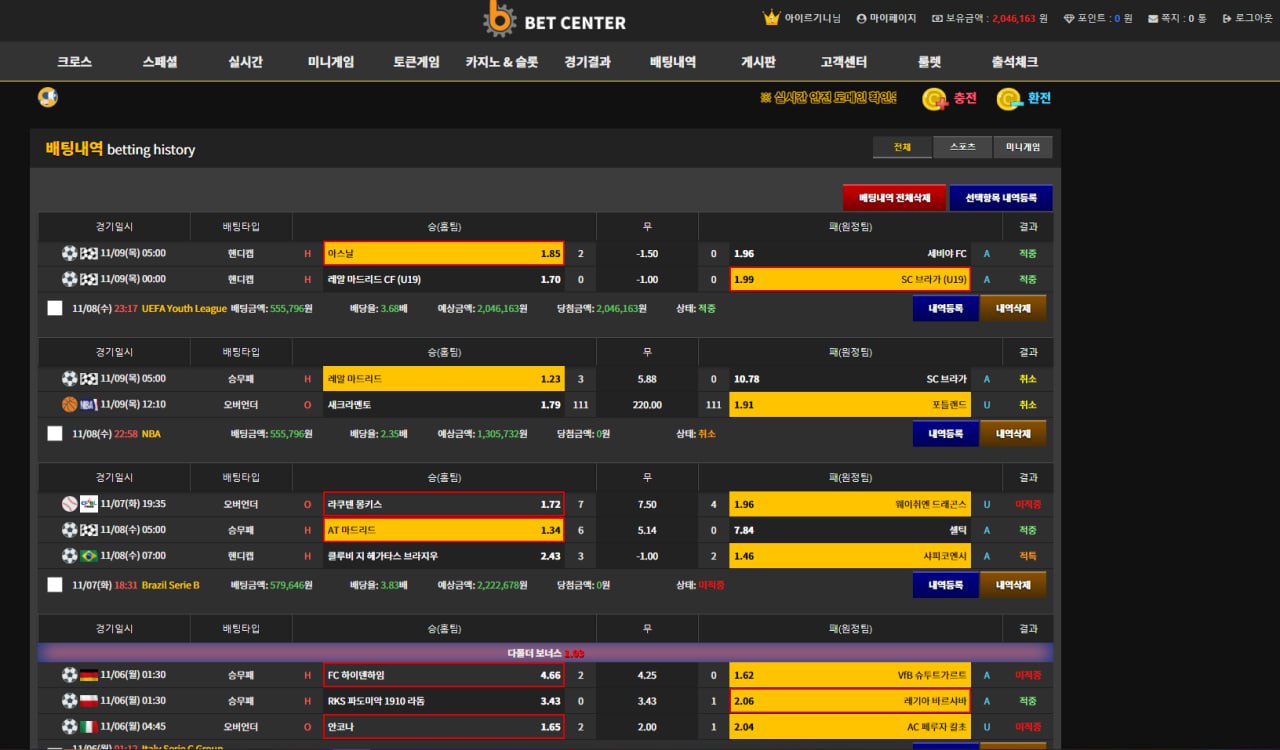
Task: Click the highlighted 레알 마드리드 1.23 odds cell
Action: tap(444, 379)
